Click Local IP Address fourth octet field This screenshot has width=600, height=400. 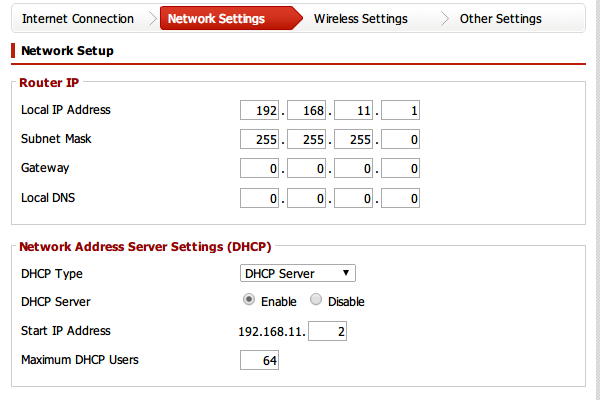click(x=400, y=110)
